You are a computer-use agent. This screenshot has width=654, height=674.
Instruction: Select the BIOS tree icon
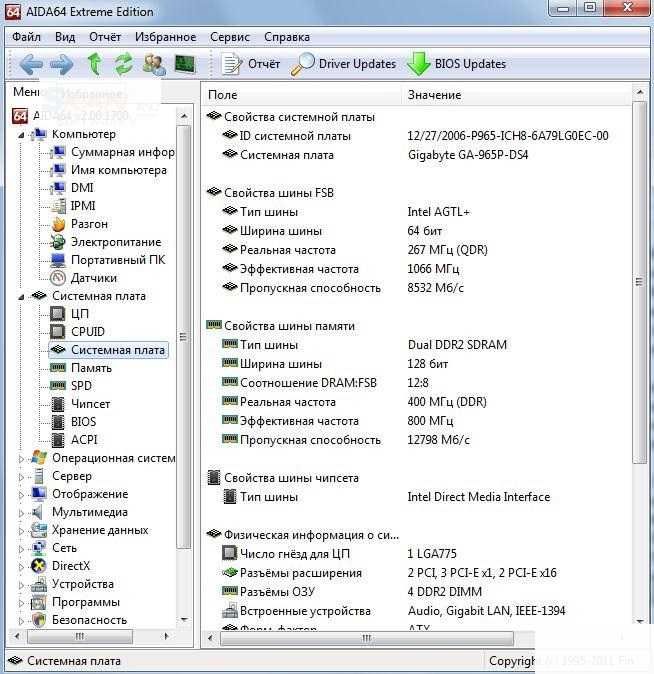[x=58, y=422]
